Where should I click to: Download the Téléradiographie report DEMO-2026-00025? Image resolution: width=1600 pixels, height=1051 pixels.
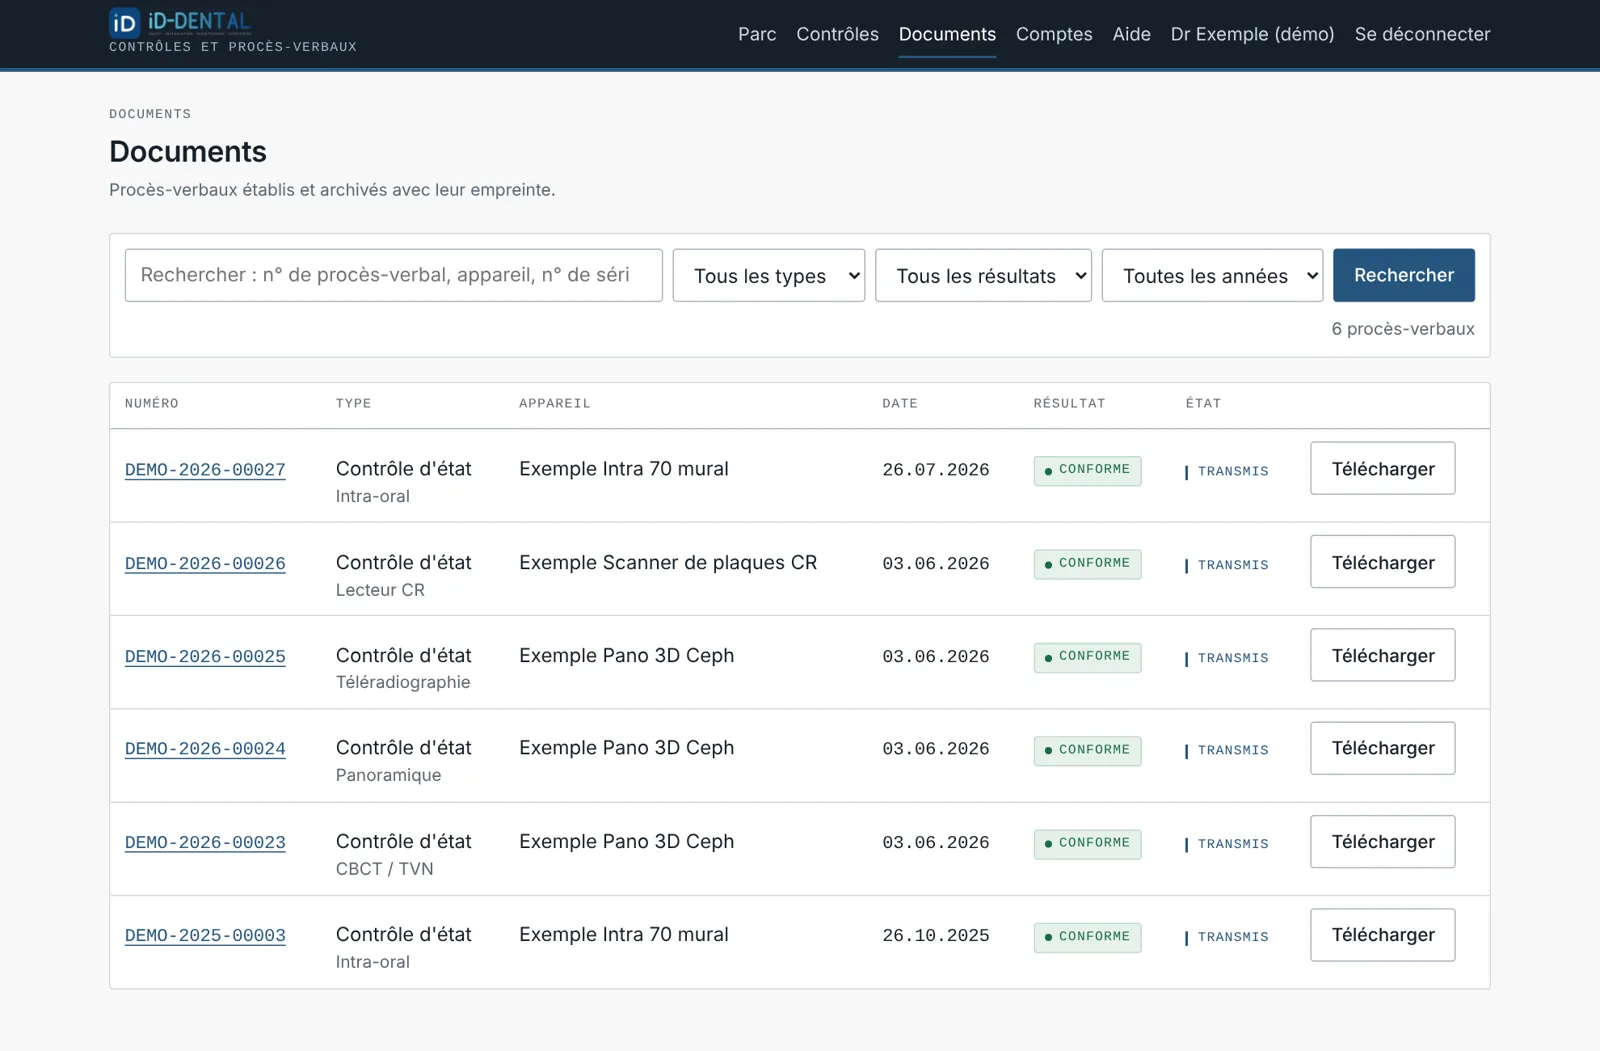(x=1383, y=655)
